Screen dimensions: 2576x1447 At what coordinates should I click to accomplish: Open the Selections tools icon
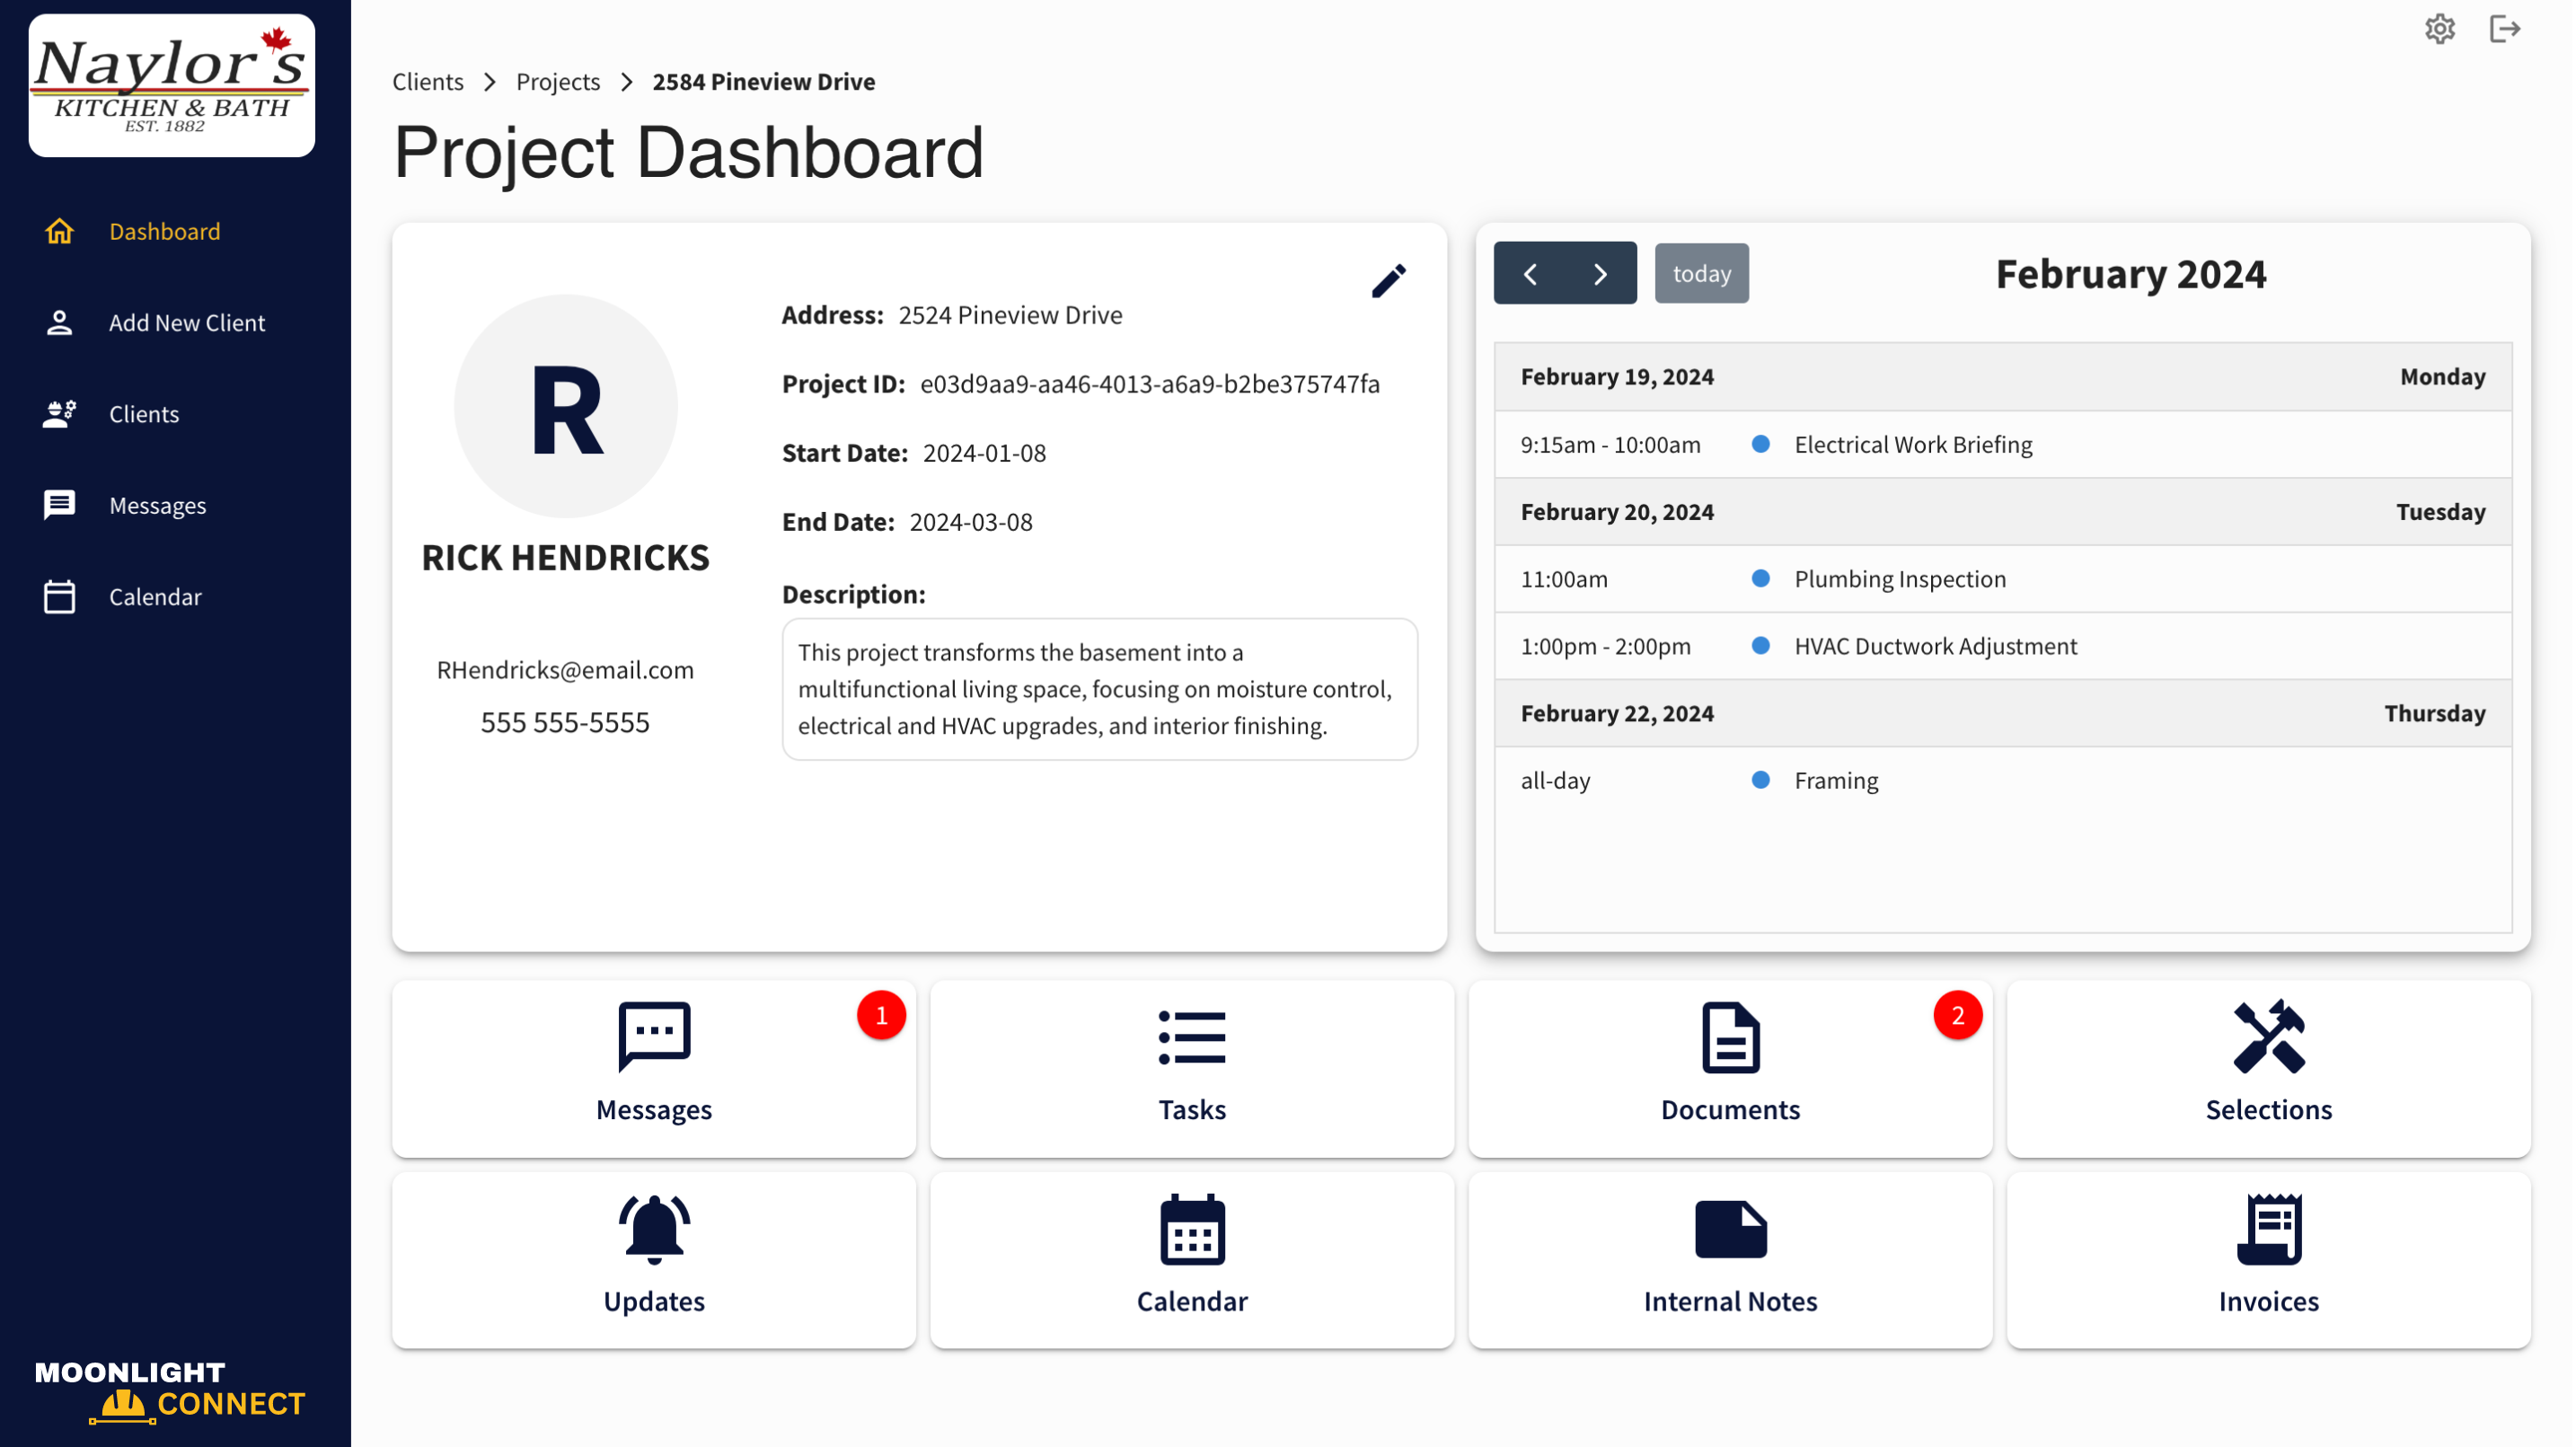click(x=2269, y=1037)
